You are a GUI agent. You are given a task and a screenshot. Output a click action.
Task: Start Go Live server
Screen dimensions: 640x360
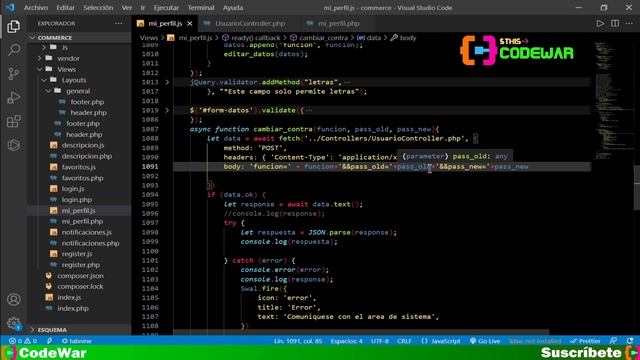(x=485, y=341)
